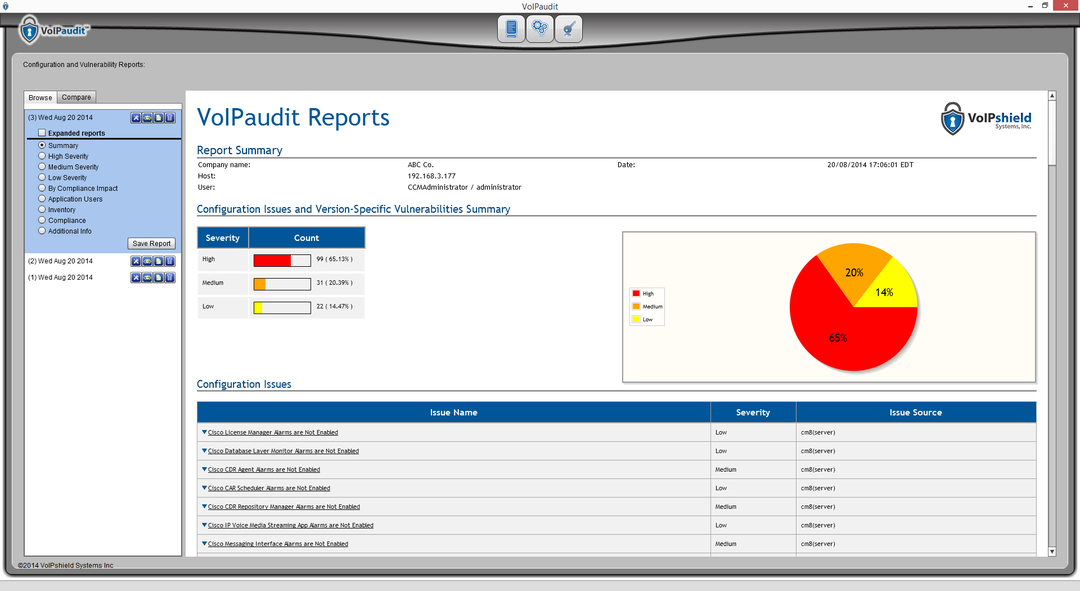Image resolution: width=1080 pixels, height=591 pixels.
Task: Expand Cisco IP Voice Media Streaming arrow
Action: (205, 526)
